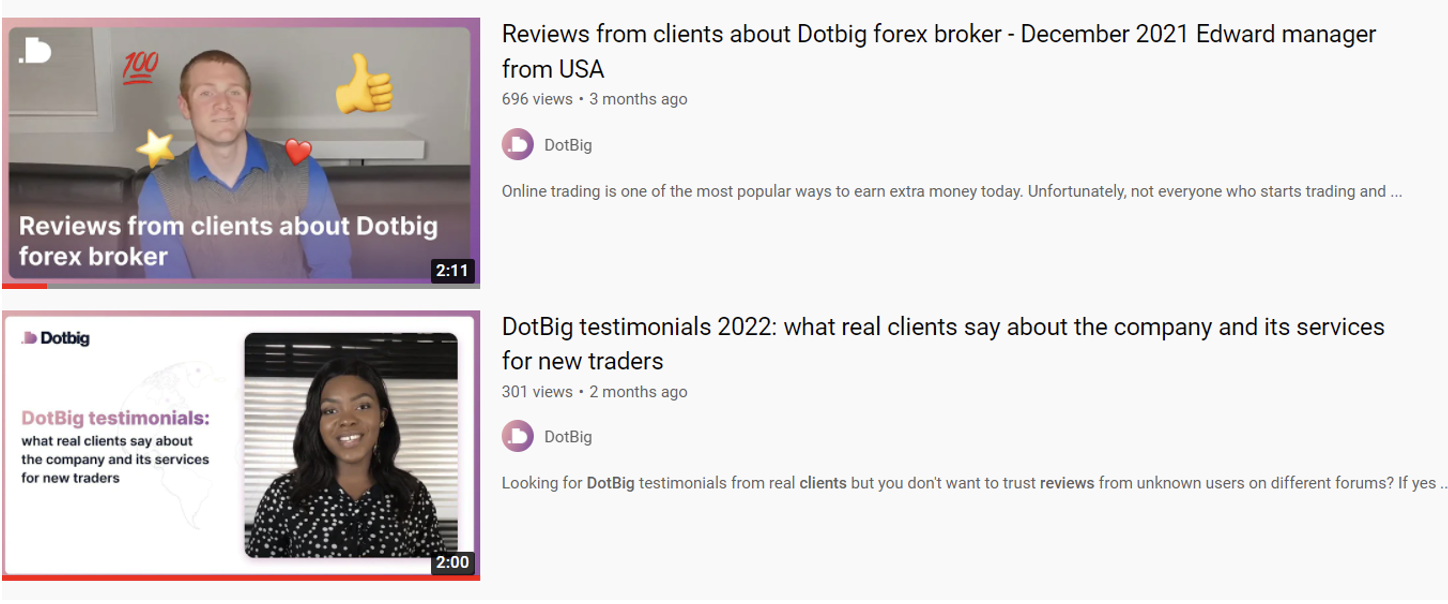Image resolution: width=1448 pixels, height=604 pixels.
Task: Open the DotBig testimonials 2022 video title
Action: tap(943, 344)
